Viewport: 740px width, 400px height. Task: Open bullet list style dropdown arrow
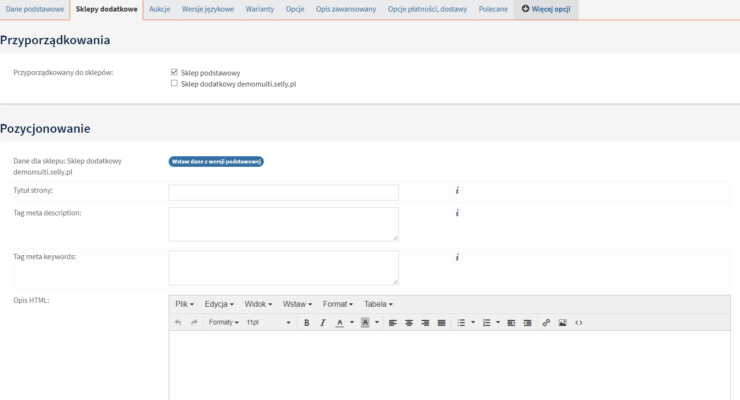472,323
